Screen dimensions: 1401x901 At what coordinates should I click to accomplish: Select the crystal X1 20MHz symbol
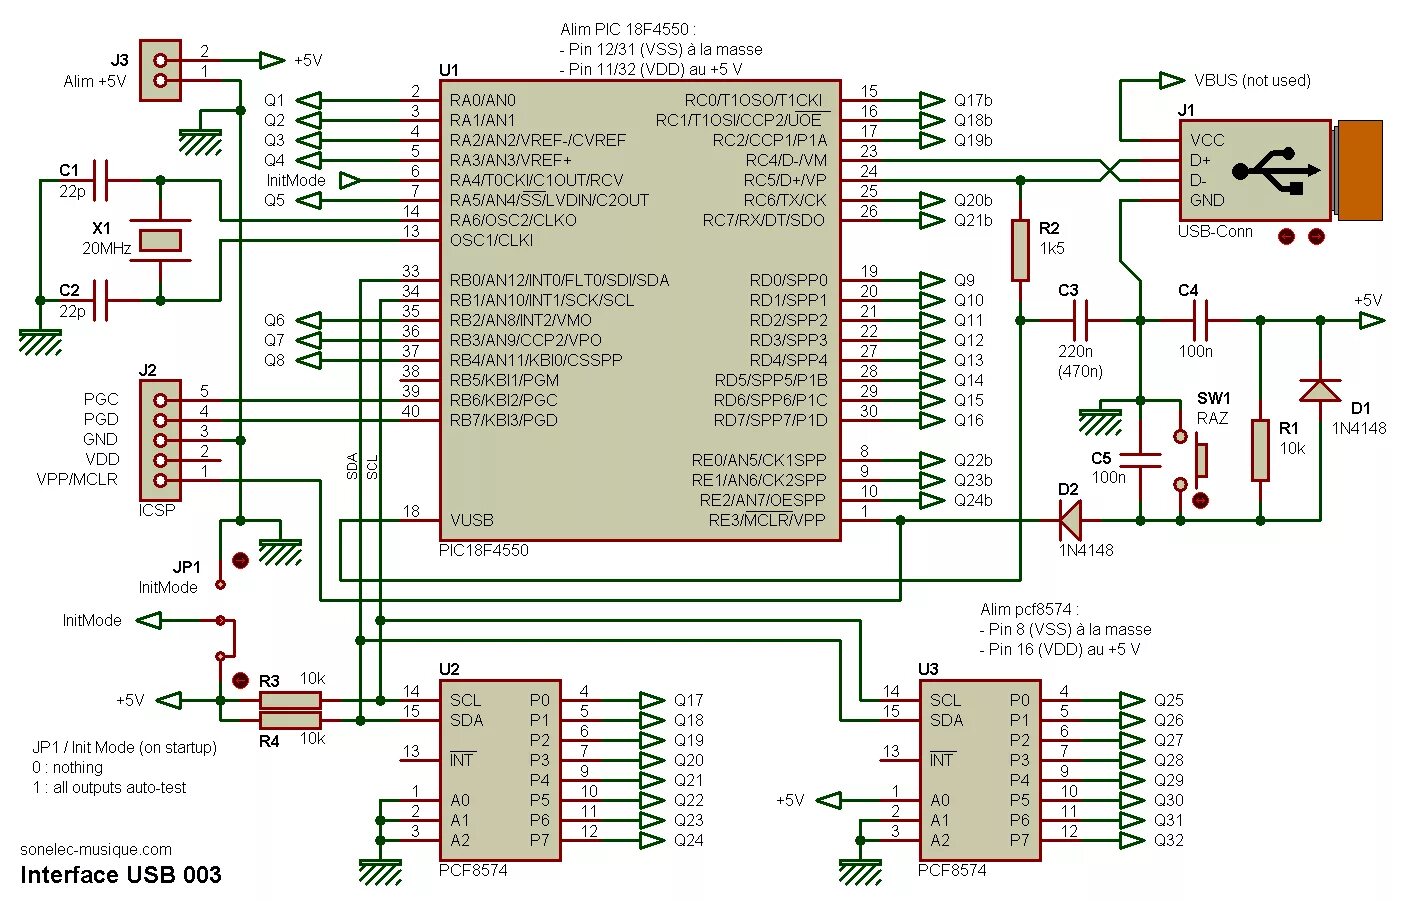pyautogui.click(x=160, y=240)
